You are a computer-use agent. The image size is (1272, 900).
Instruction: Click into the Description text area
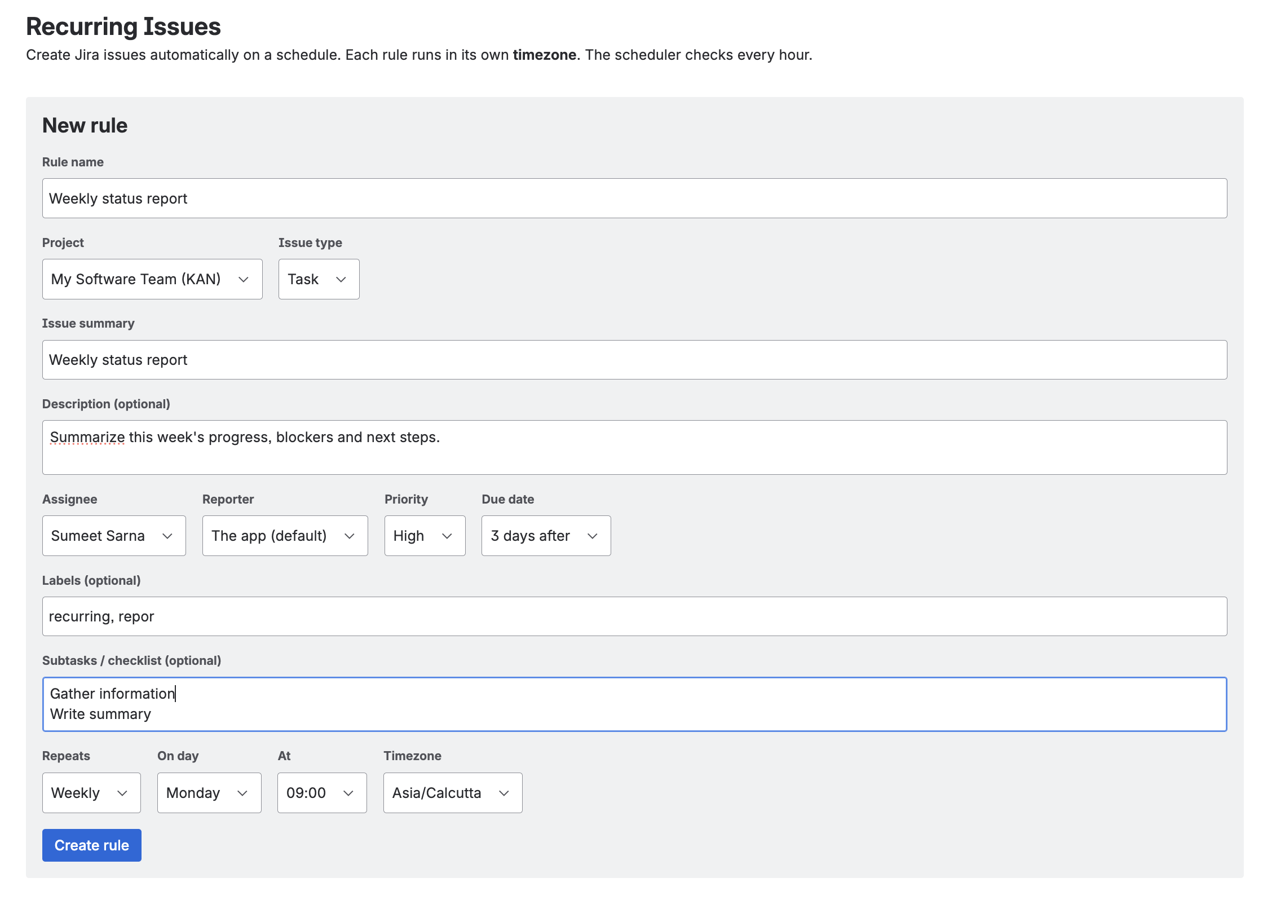(x=635, y=447)
